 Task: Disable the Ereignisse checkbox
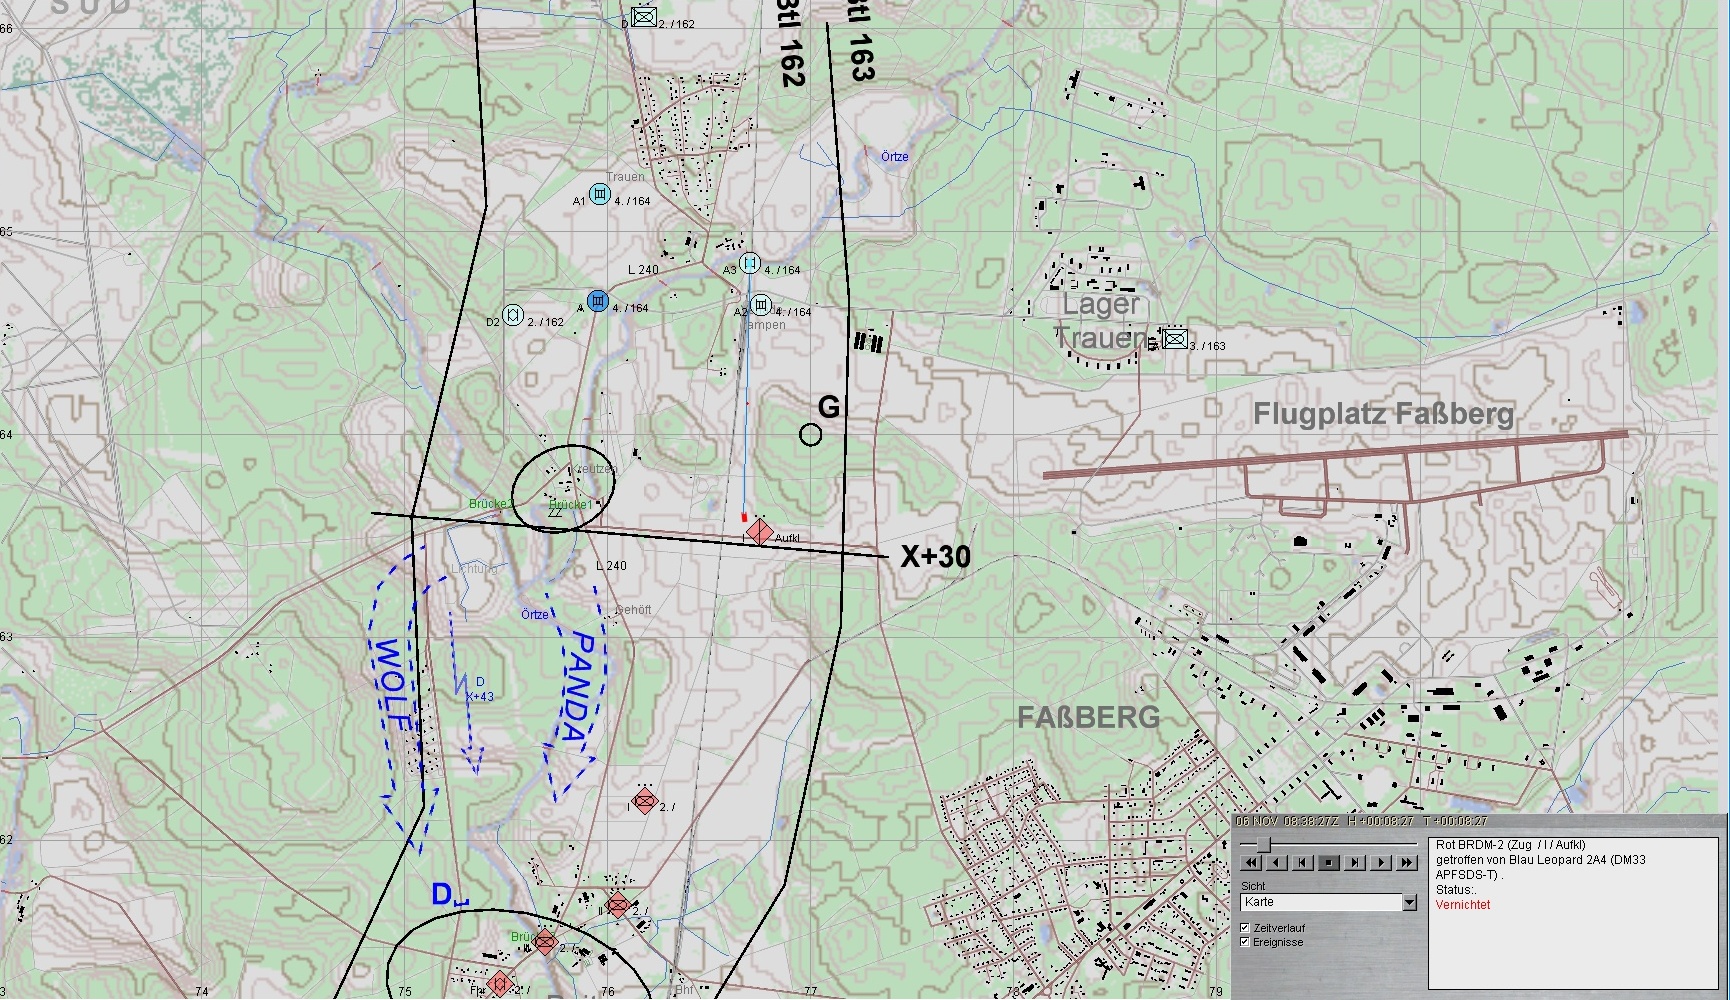click(x=1245, y=942)
